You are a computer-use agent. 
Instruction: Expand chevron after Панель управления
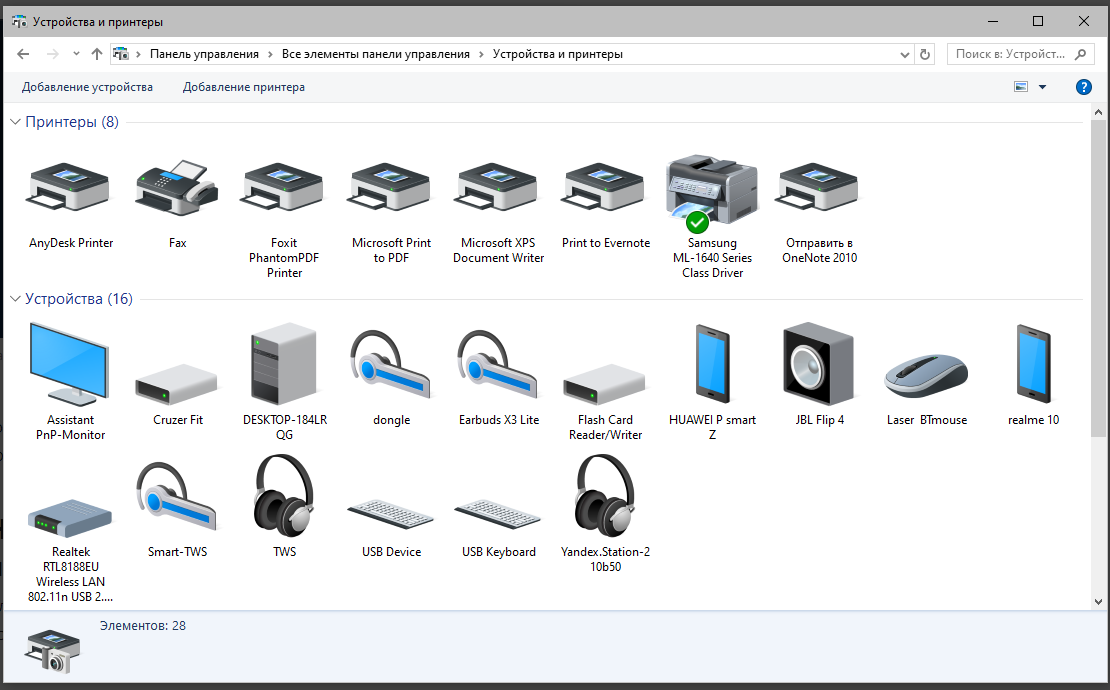point(270,54)
